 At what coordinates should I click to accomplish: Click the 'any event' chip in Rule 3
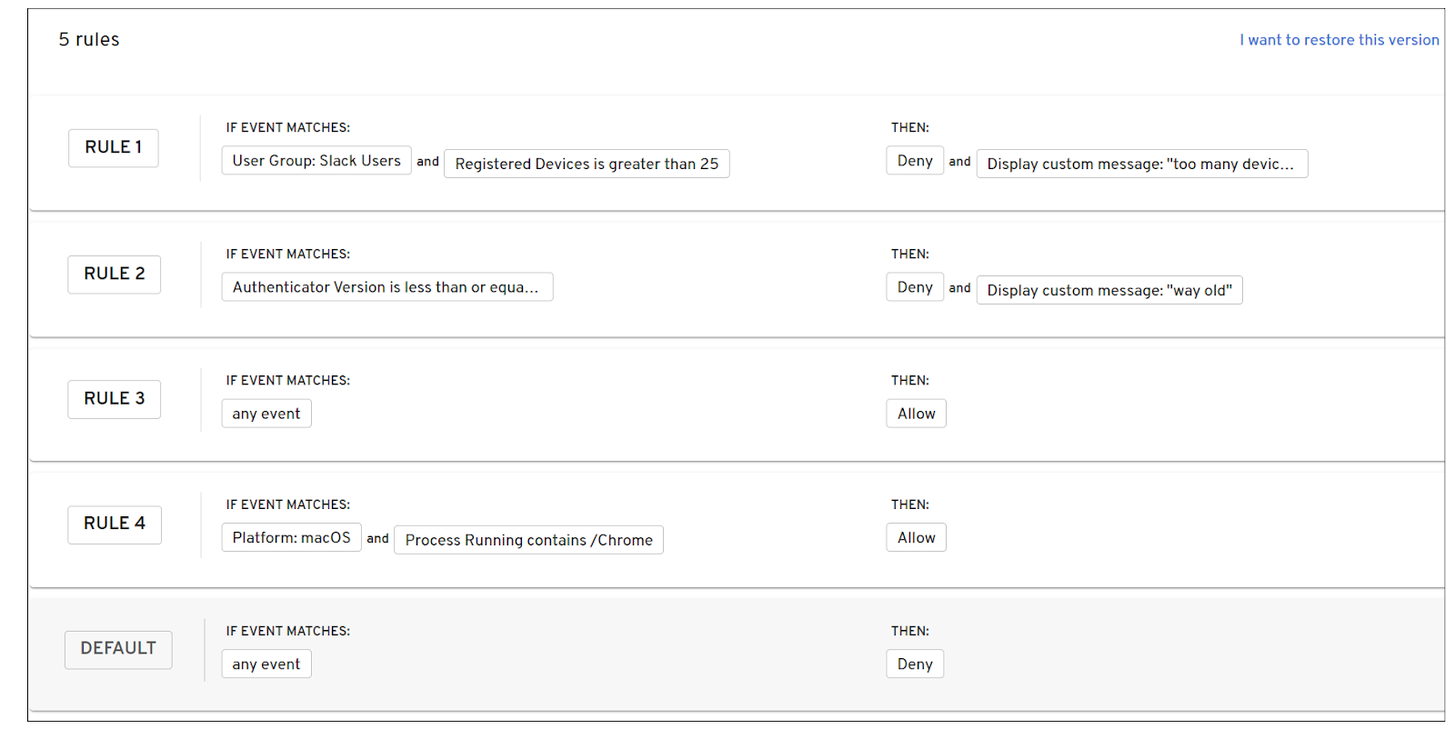(x=266, y=414)
